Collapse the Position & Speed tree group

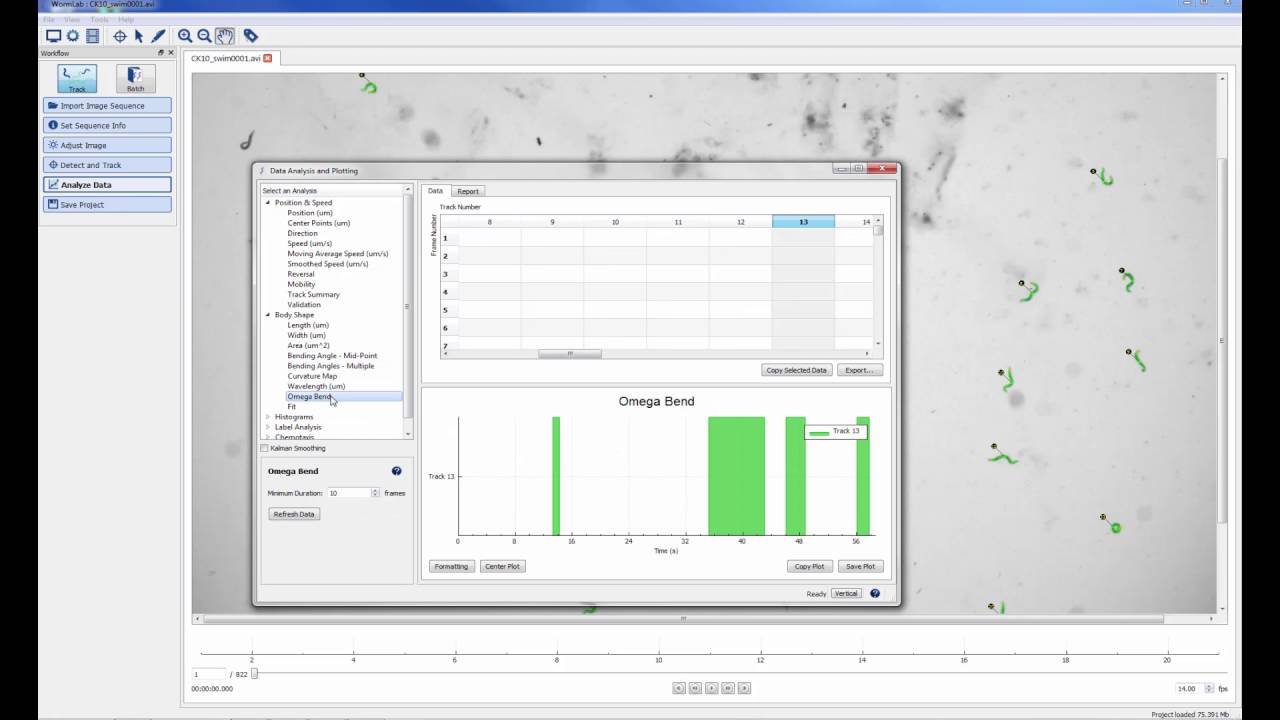(x=268, y=203)
